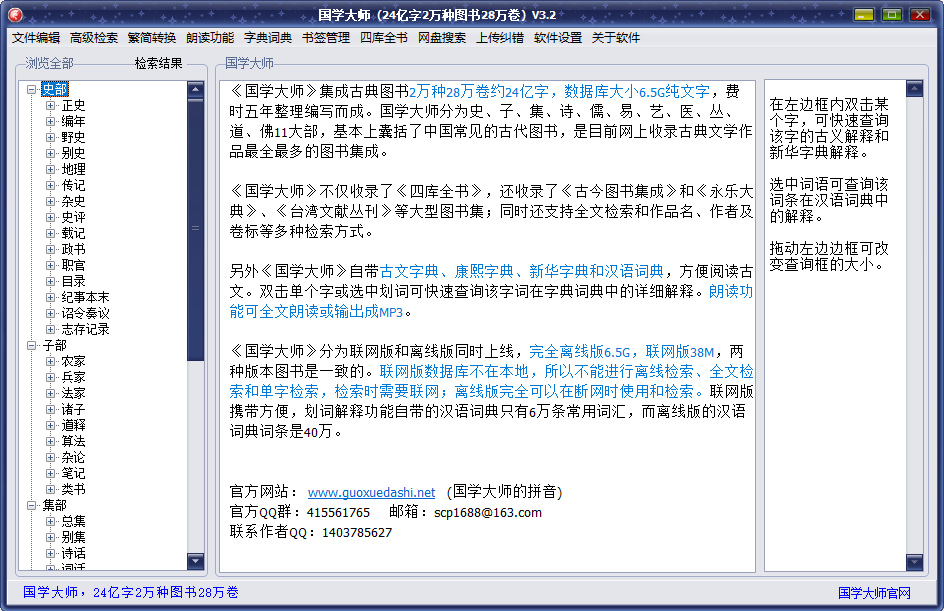Click the tree panel scroll-up arrow
Screen dimensions: 944x611
pyautogui.click(x=196, y=90)
